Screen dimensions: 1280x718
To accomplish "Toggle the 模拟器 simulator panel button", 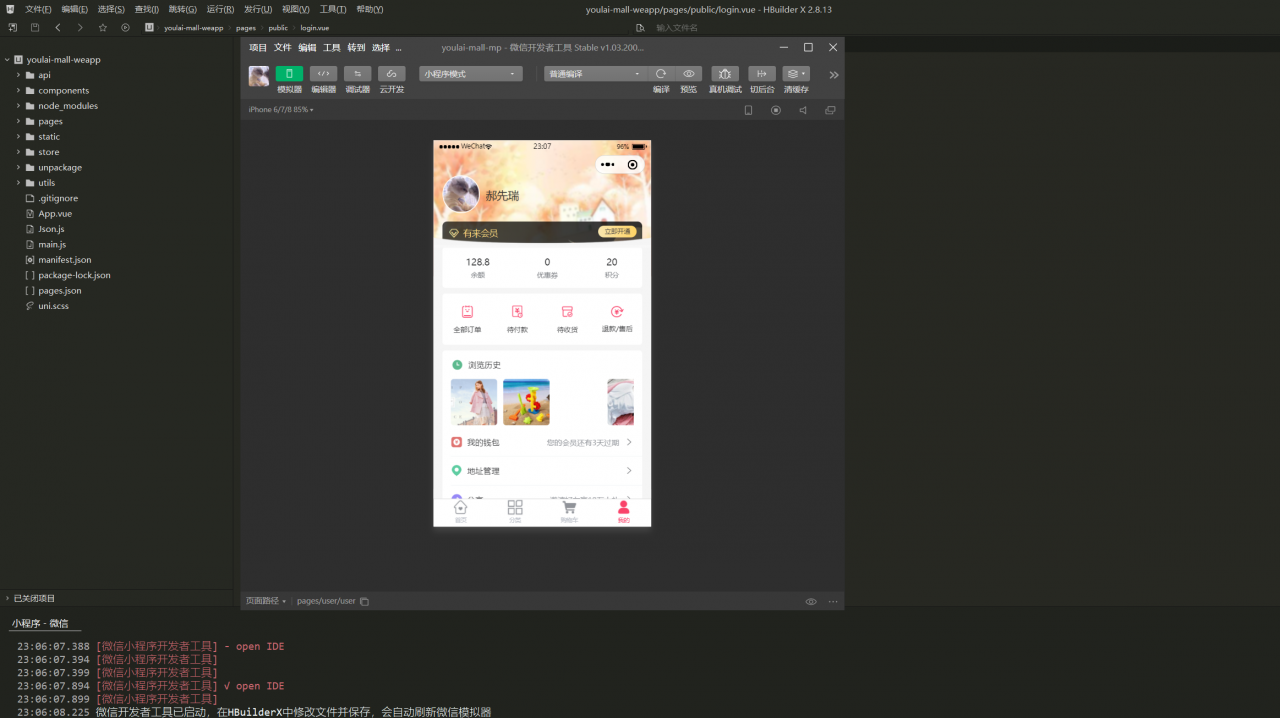I will coord(289,74).
